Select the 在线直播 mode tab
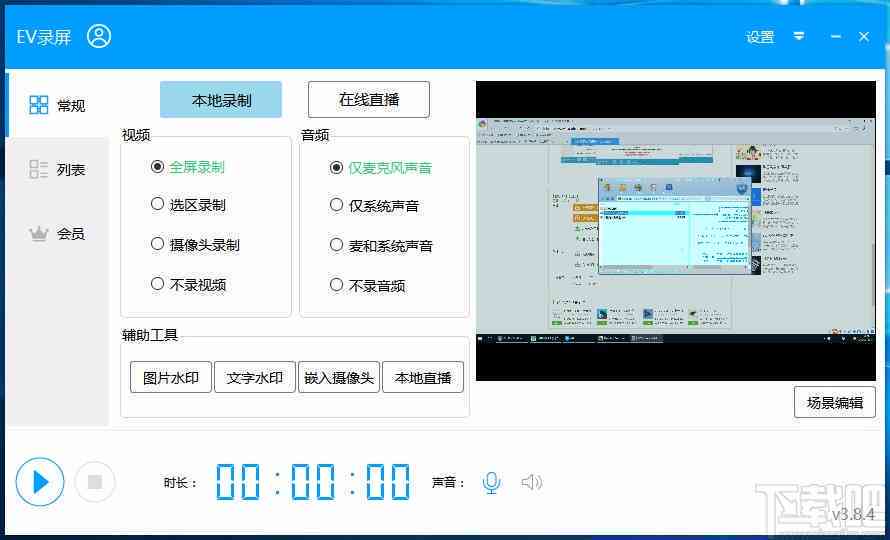 click(x=369, y=99)
